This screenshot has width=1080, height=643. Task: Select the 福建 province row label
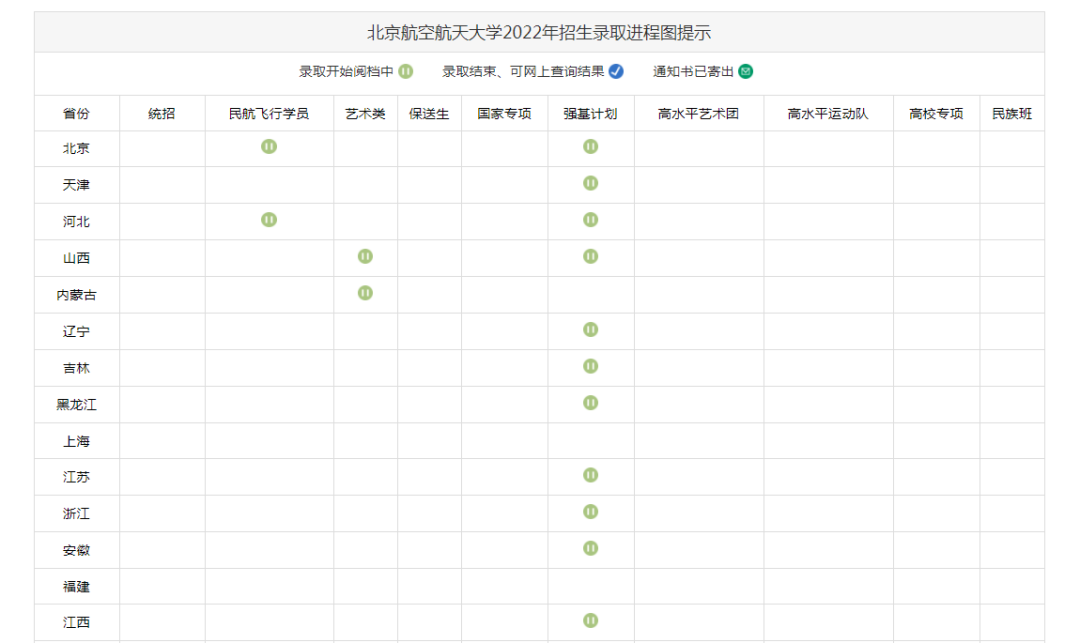76,586
